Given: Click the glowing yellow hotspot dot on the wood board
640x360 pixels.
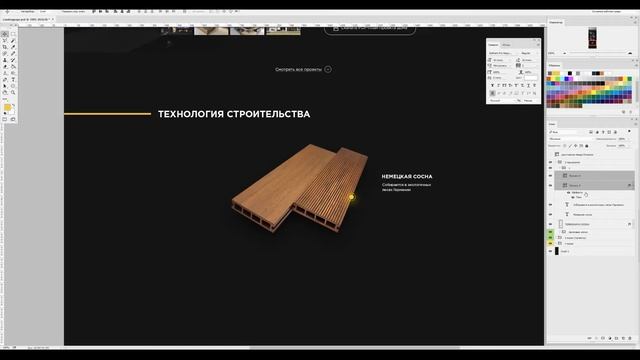Looking at the screenshot, I should point(351,197).
